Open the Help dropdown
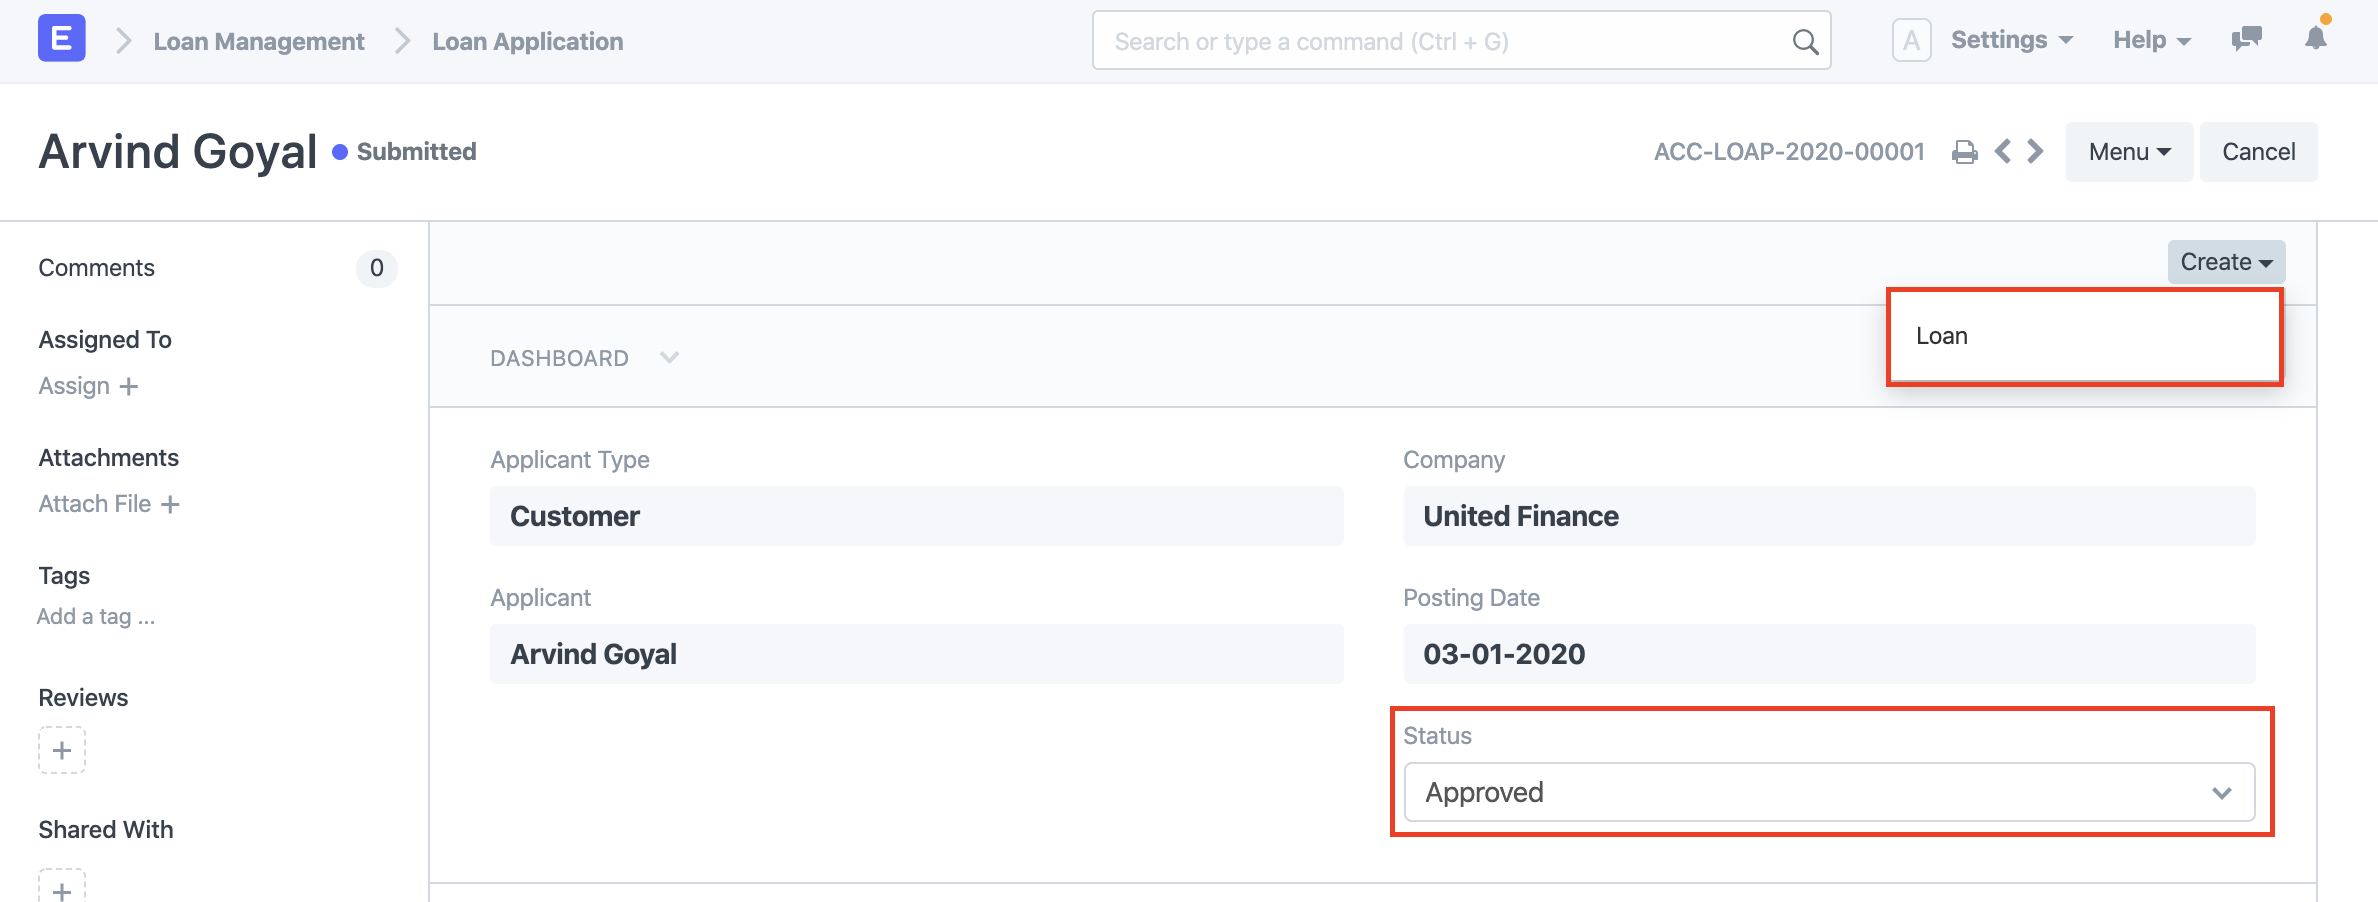 tap(2151, 40)
